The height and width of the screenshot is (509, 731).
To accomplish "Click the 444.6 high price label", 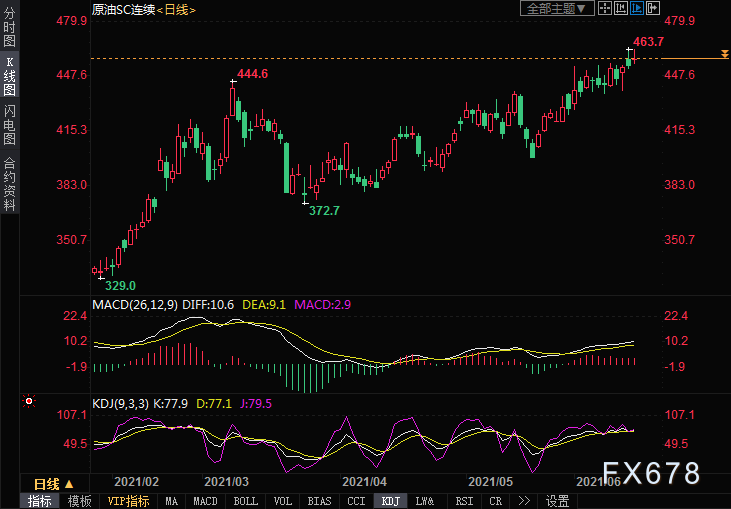I will coord(252,74).
